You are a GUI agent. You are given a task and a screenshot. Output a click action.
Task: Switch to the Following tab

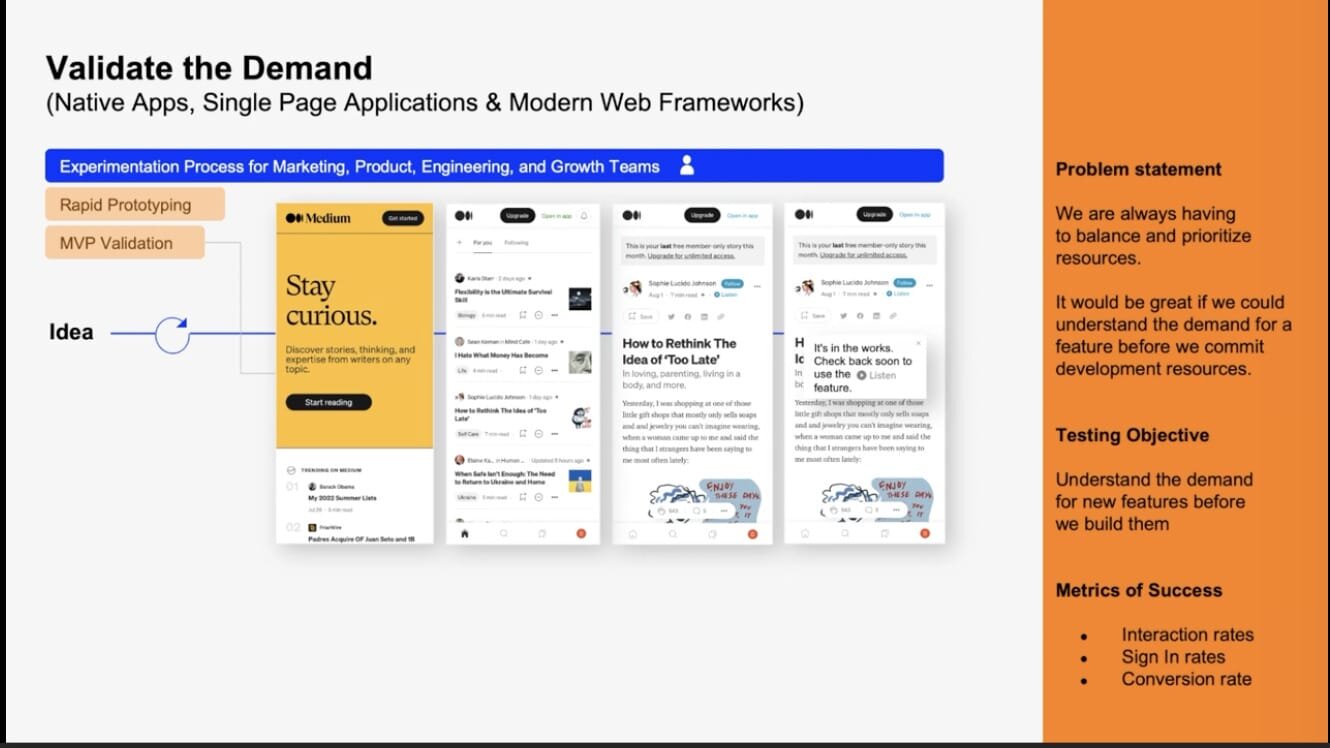click(x=516, y=243)
